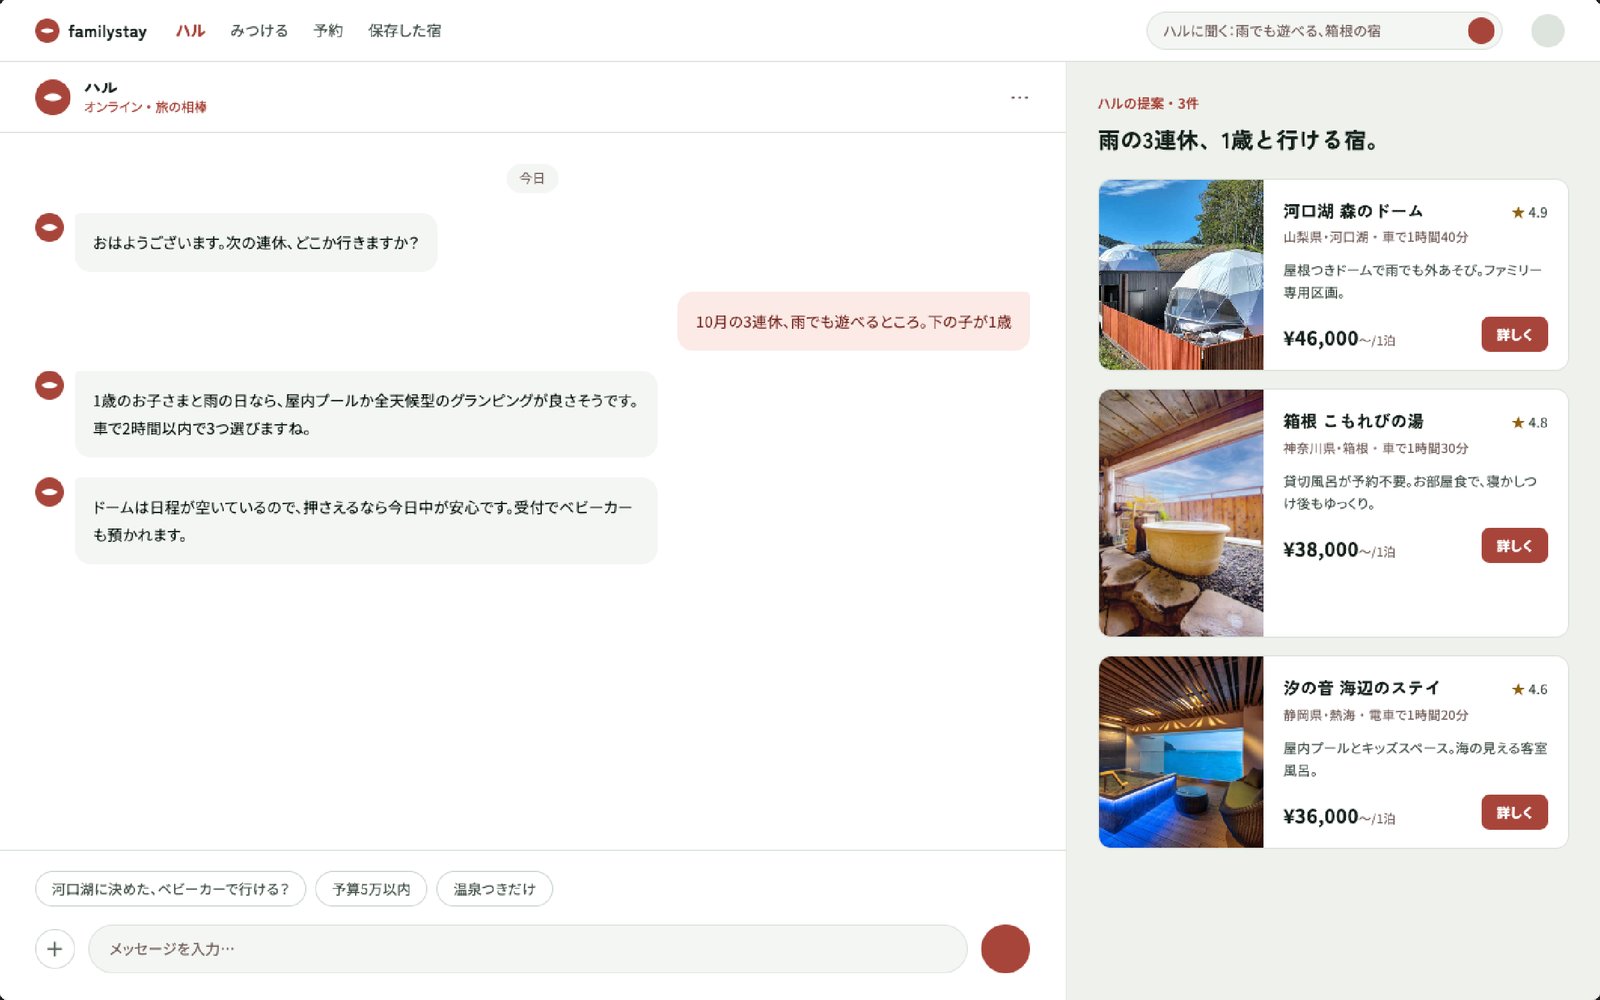Submit the top search with red button

coord(1481,31)
